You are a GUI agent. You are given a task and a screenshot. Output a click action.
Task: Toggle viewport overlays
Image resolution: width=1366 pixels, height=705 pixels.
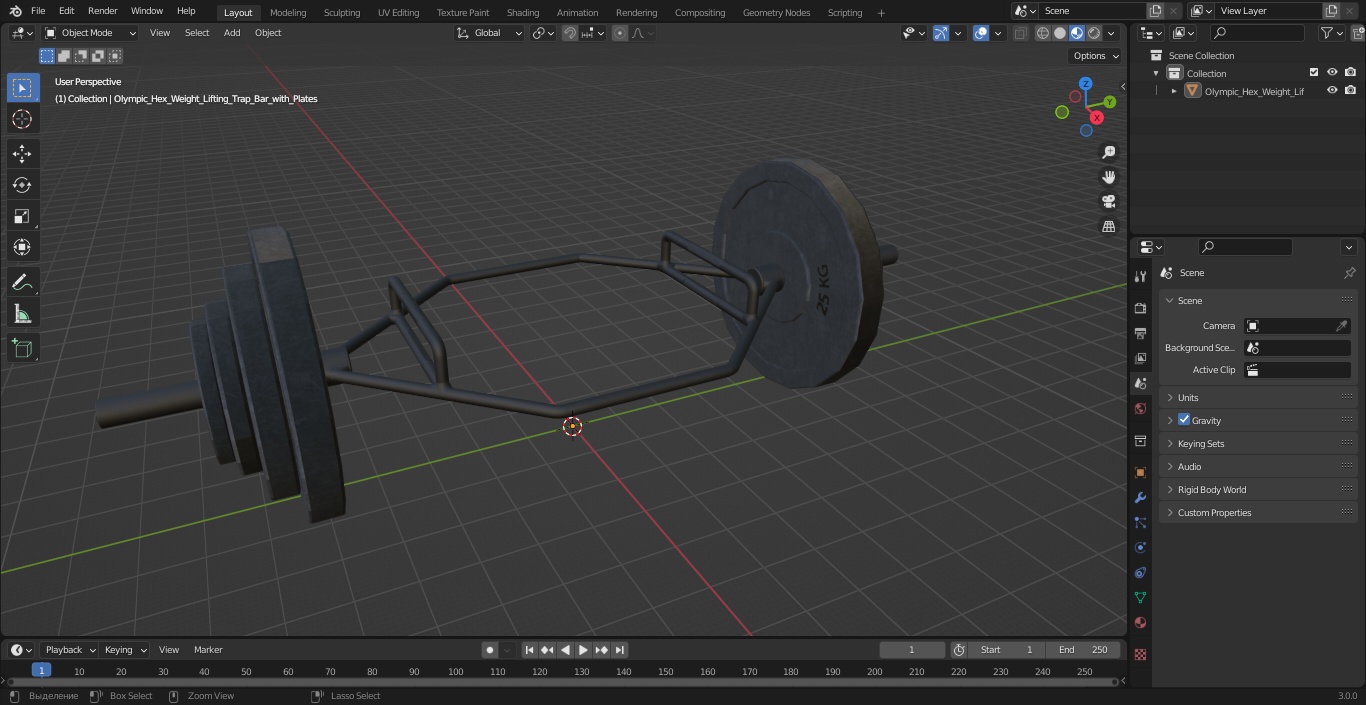[981, 33]
